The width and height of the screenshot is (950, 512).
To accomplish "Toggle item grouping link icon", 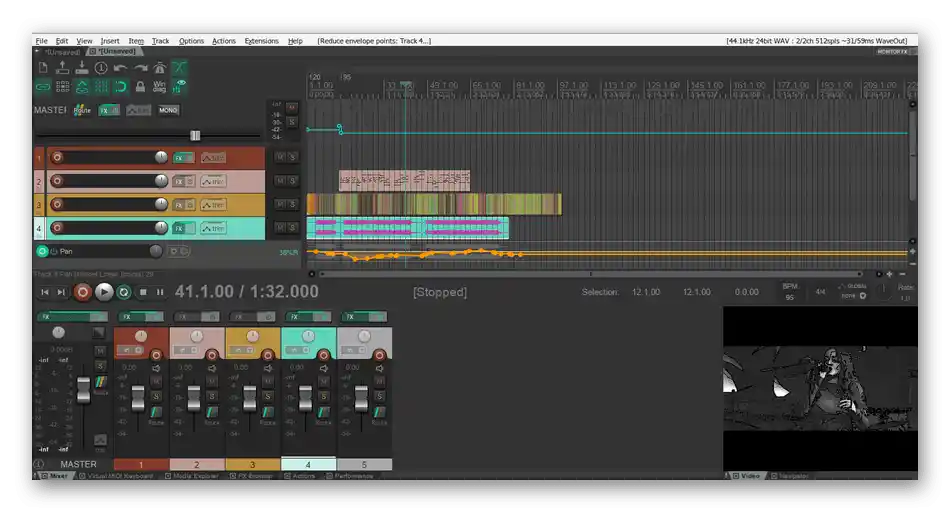I will [x=43, y=87].
